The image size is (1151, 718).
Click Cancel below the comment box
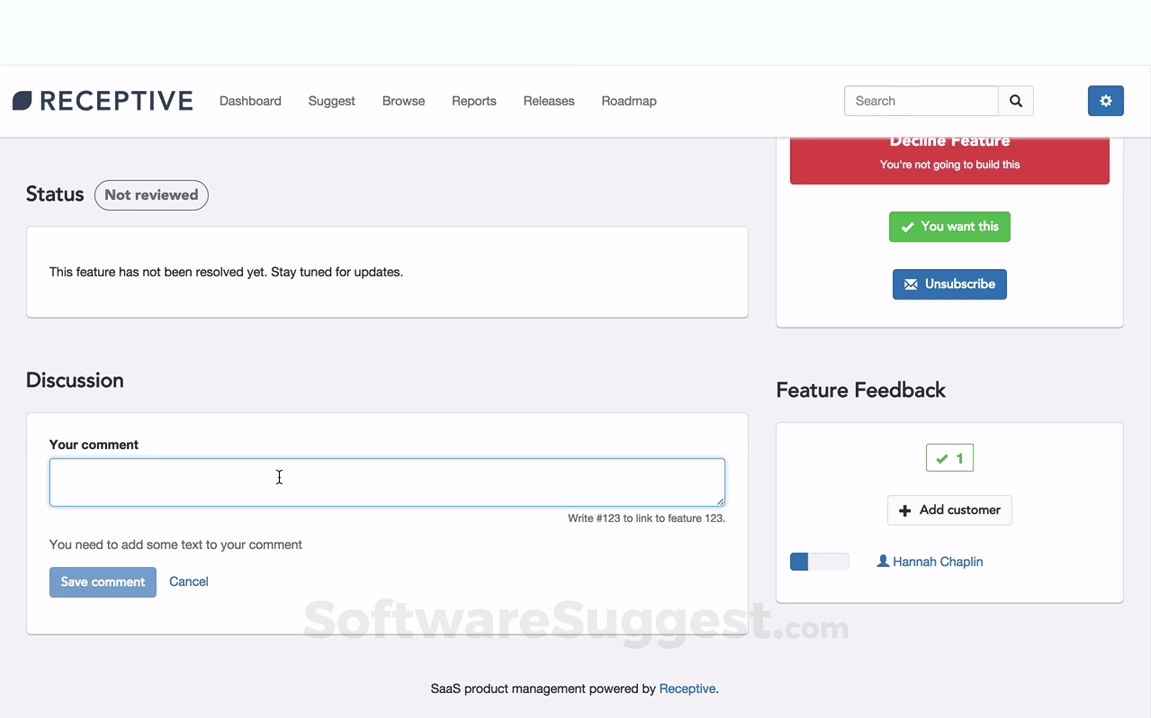189,581
